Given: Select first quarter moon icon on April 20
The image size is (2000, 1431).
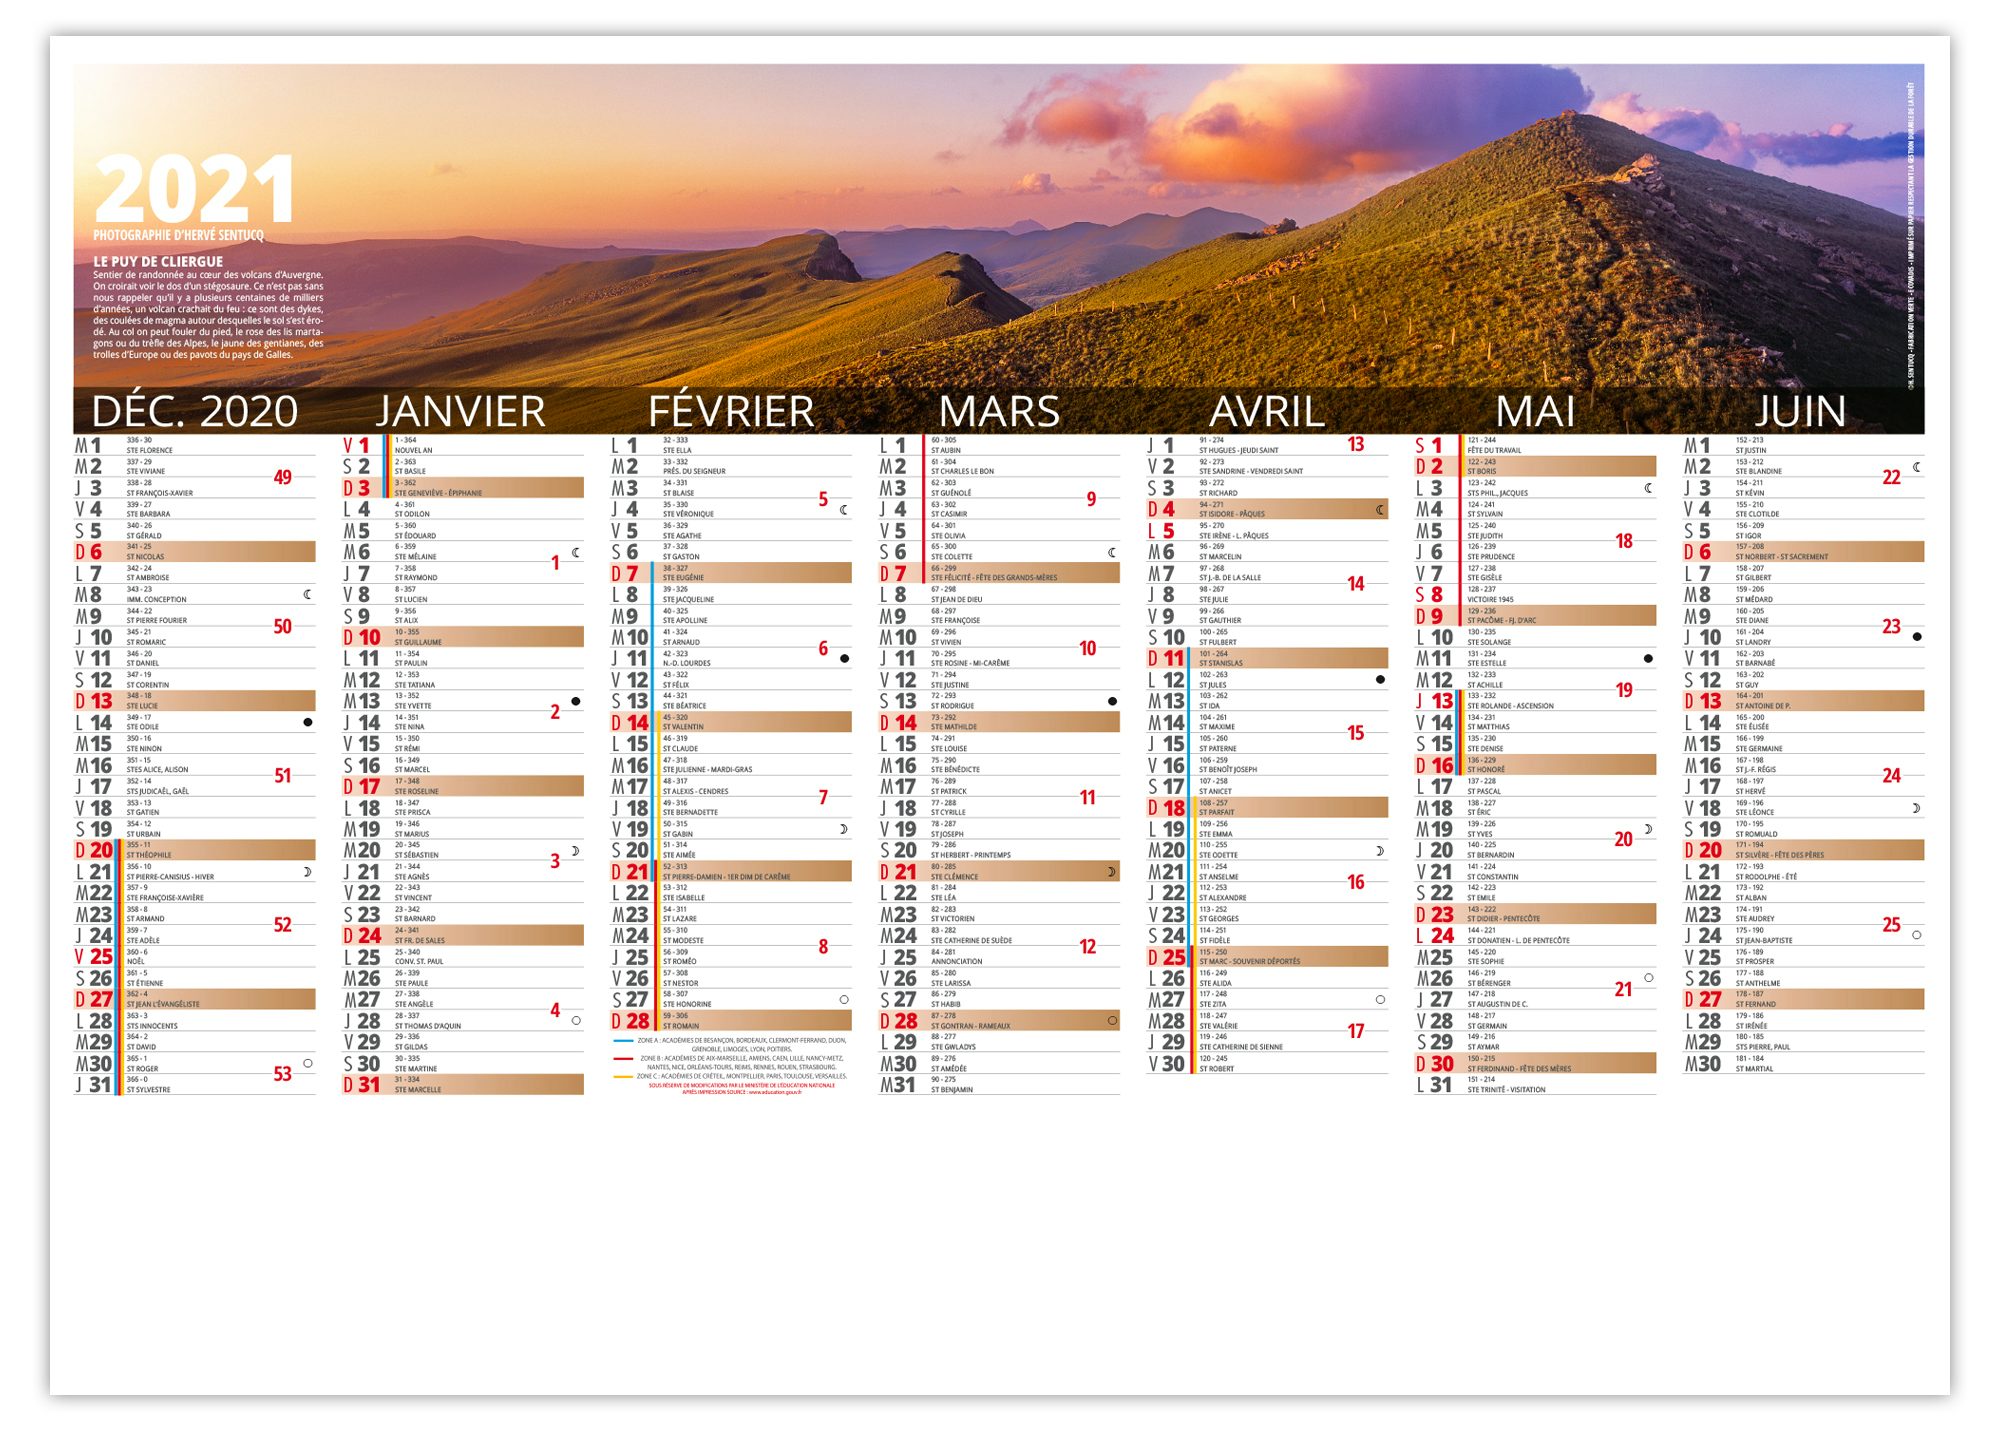Looking at the screenshot, I should tap(1380, 851).
